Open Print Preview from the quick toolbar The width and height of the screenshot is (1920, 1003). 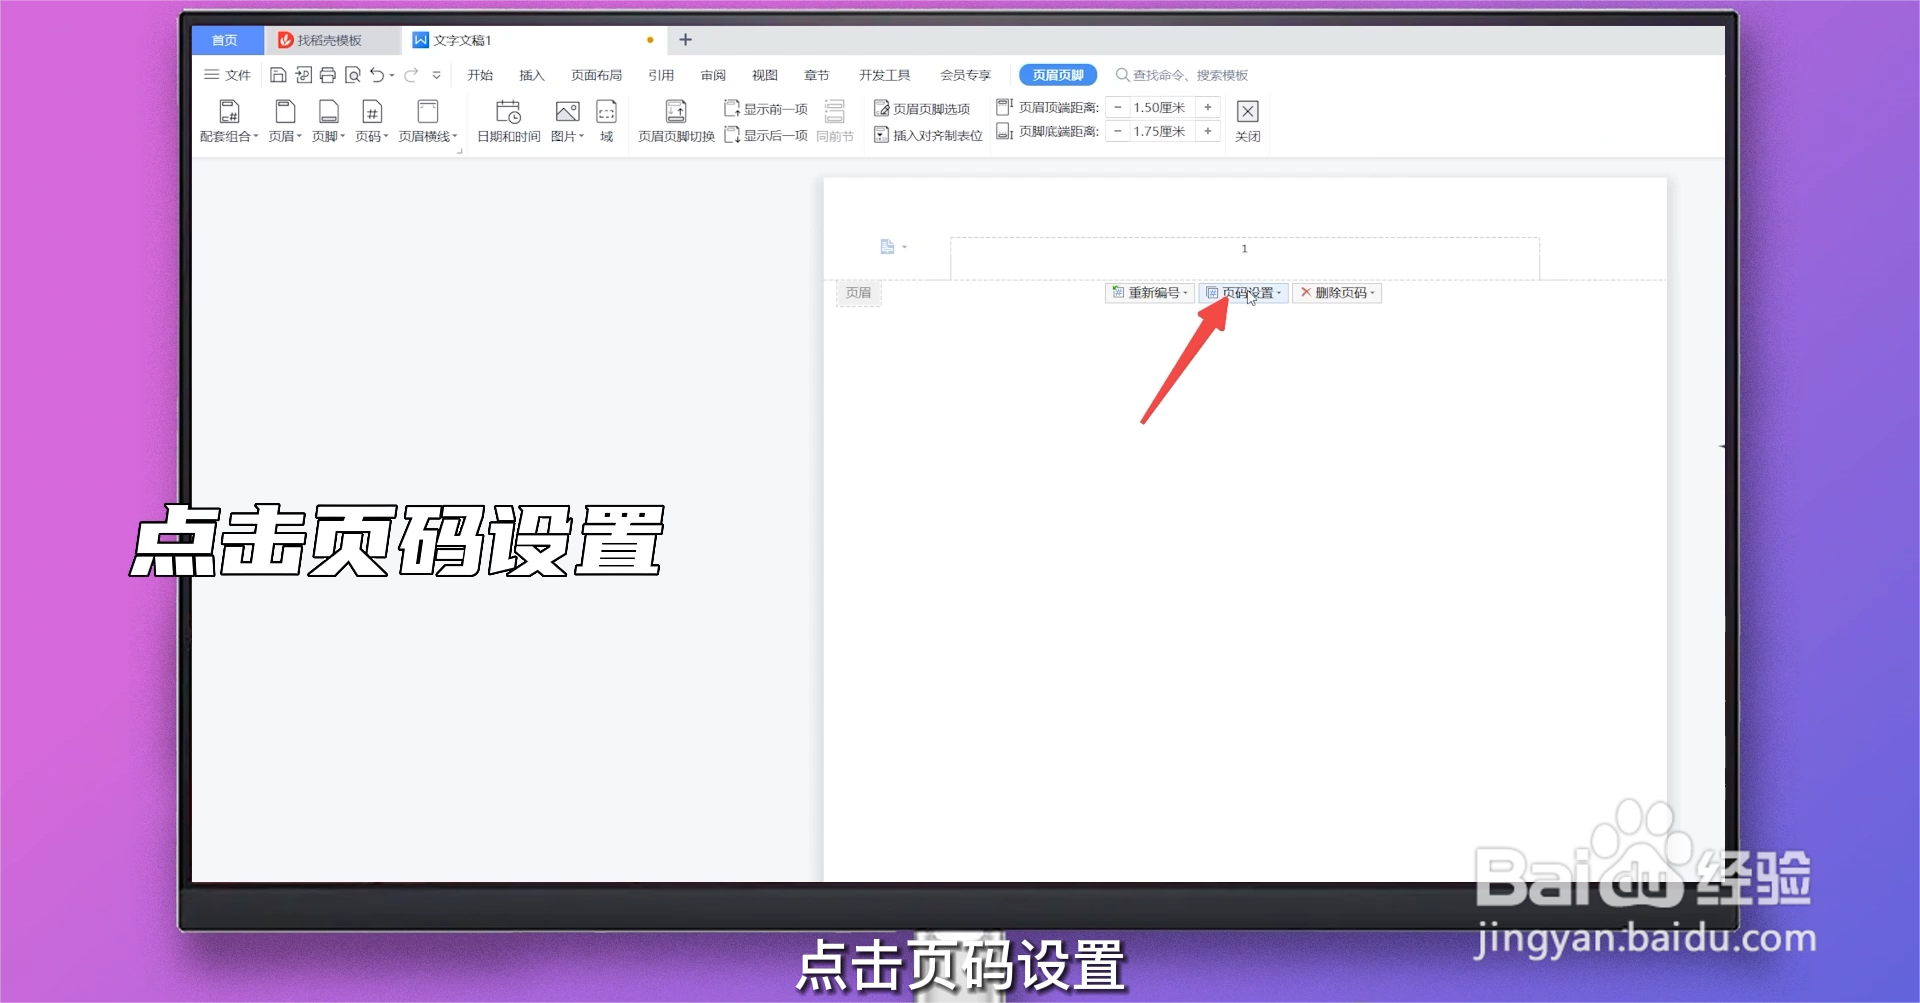pos(352,75)
